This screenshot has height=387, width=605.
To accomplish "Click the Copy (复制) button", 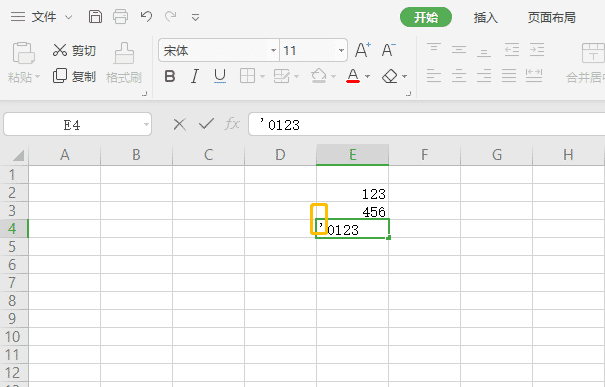I will 74,76.
